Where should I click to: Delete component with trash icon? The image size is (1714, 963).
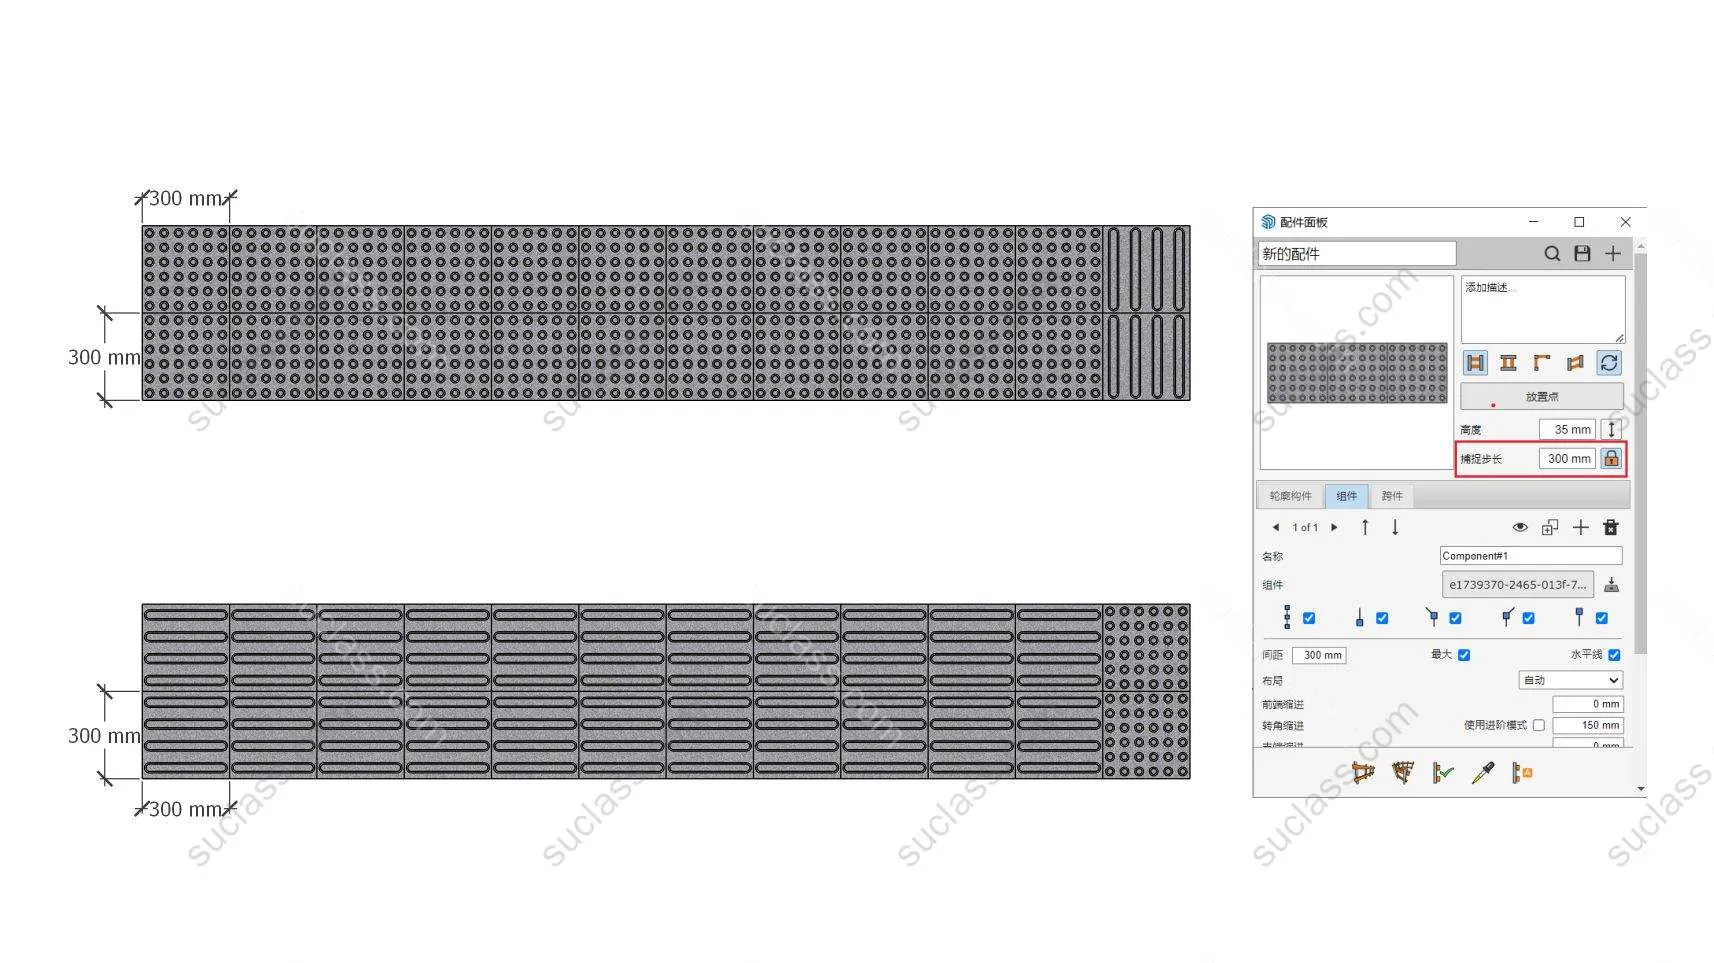pos(1611,527)
